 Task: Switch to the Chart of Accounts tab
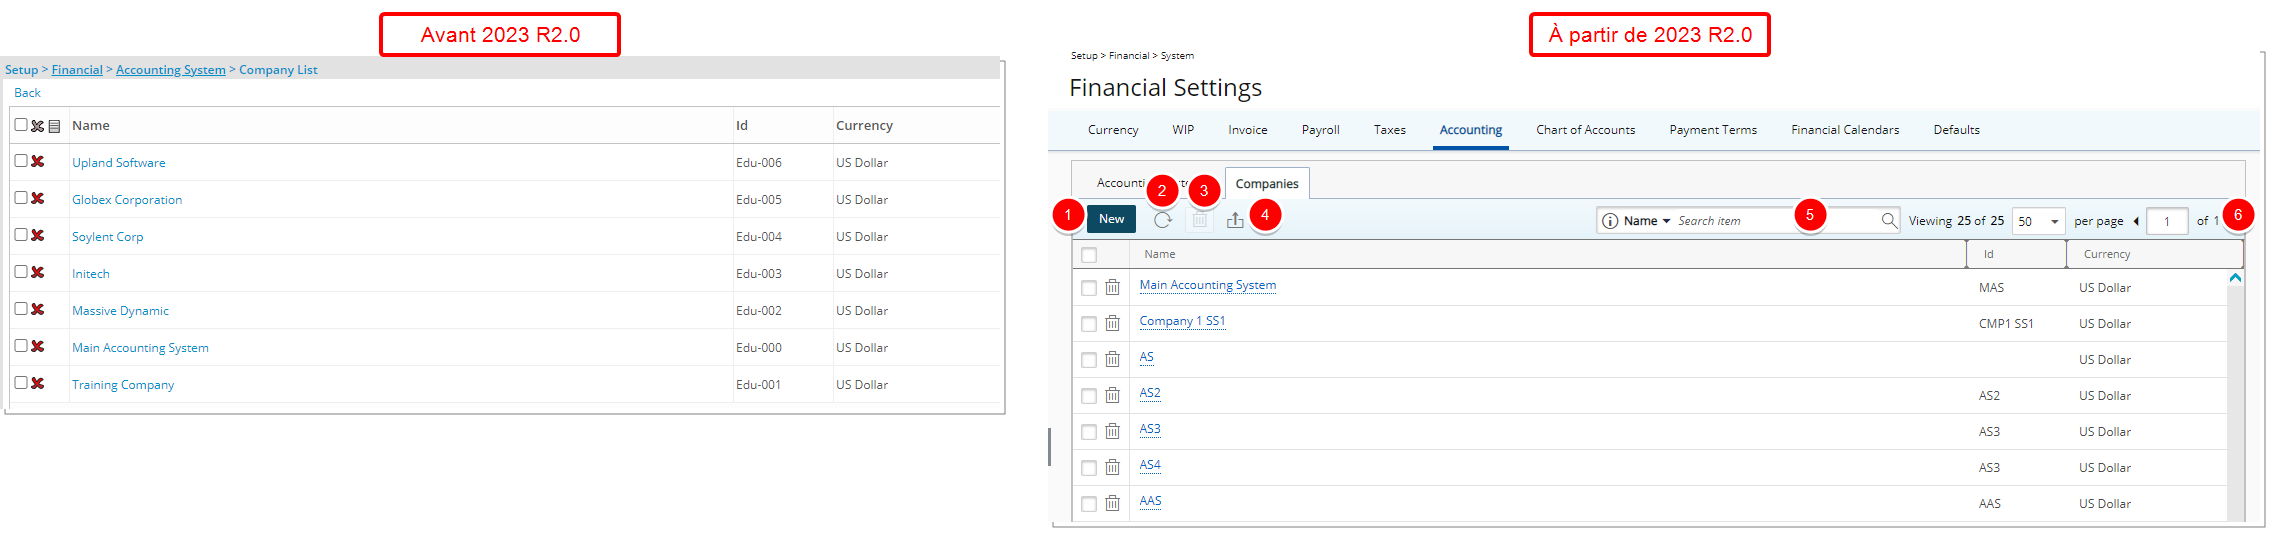pos(1585,130)
